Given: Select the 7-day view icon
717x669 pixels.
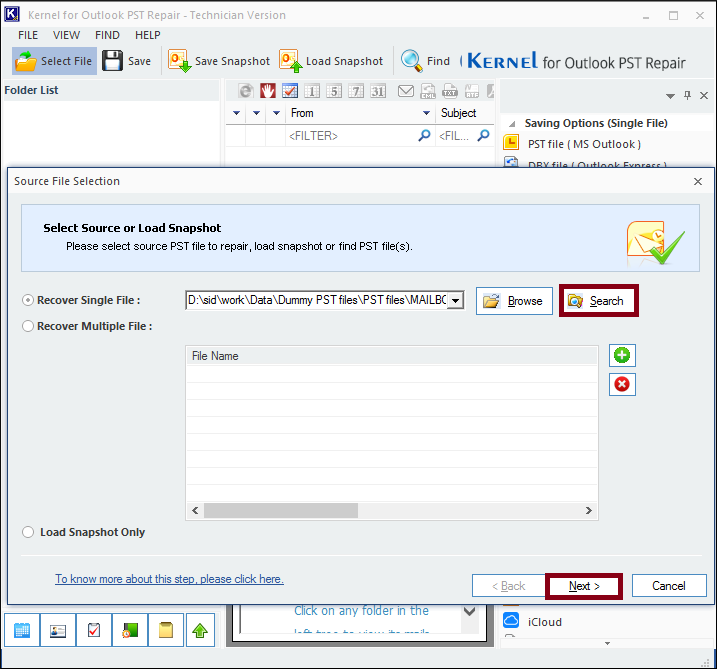Looking at the screenshot, I should point(356,91).
